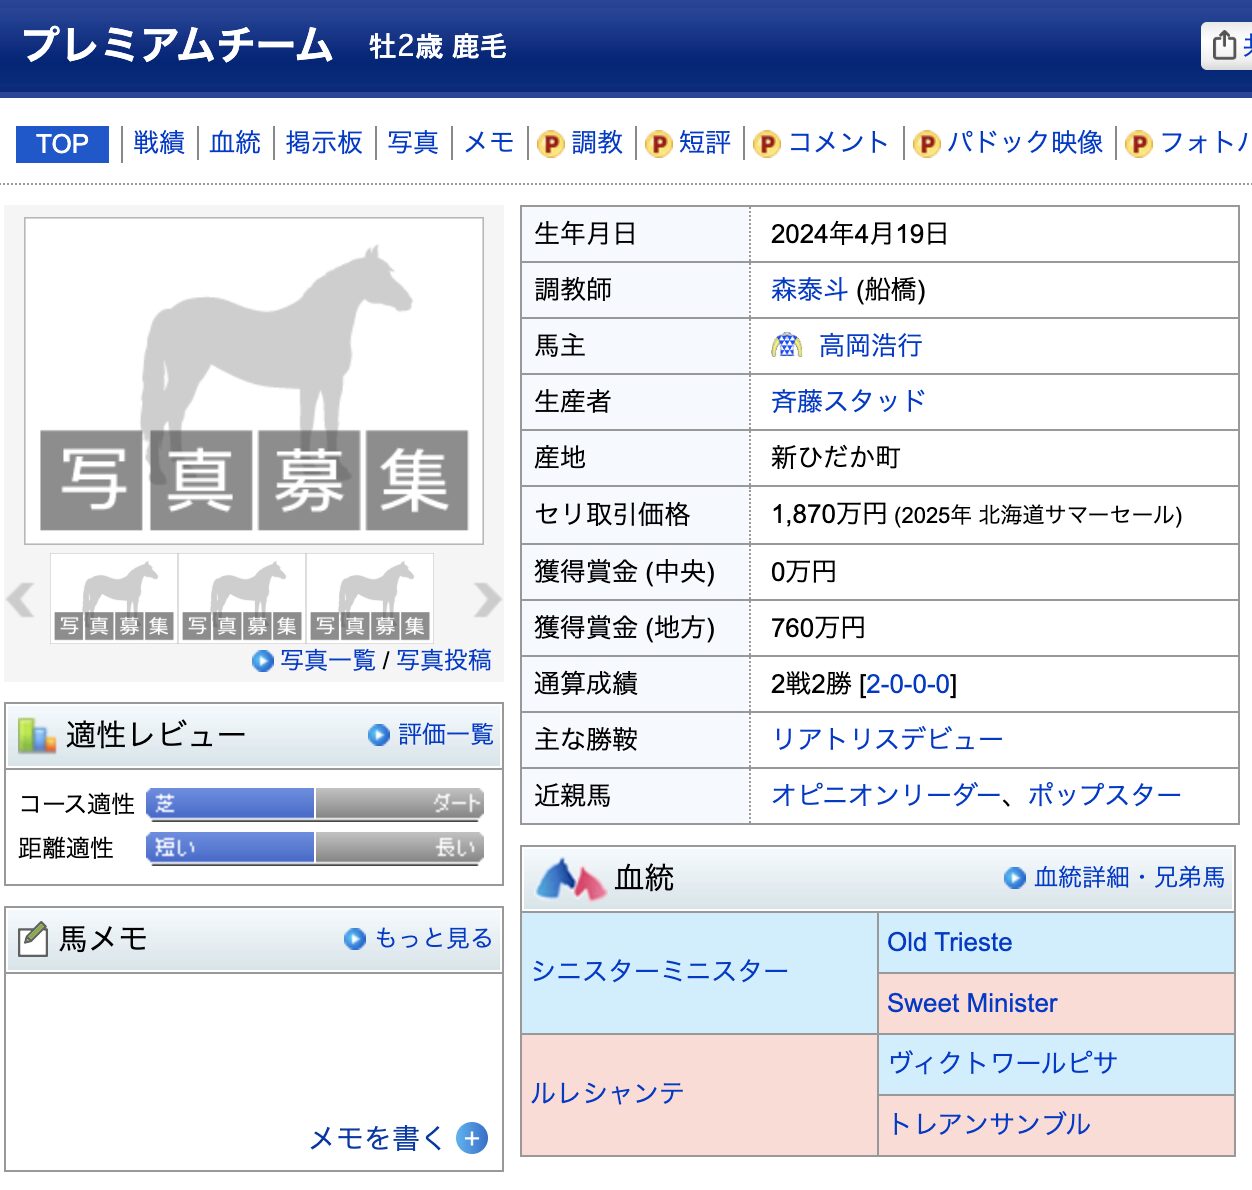Screen dimensions: 1252x1190
Task: Open owner 高岡浩行 link
Action: (x=870, y=346)
